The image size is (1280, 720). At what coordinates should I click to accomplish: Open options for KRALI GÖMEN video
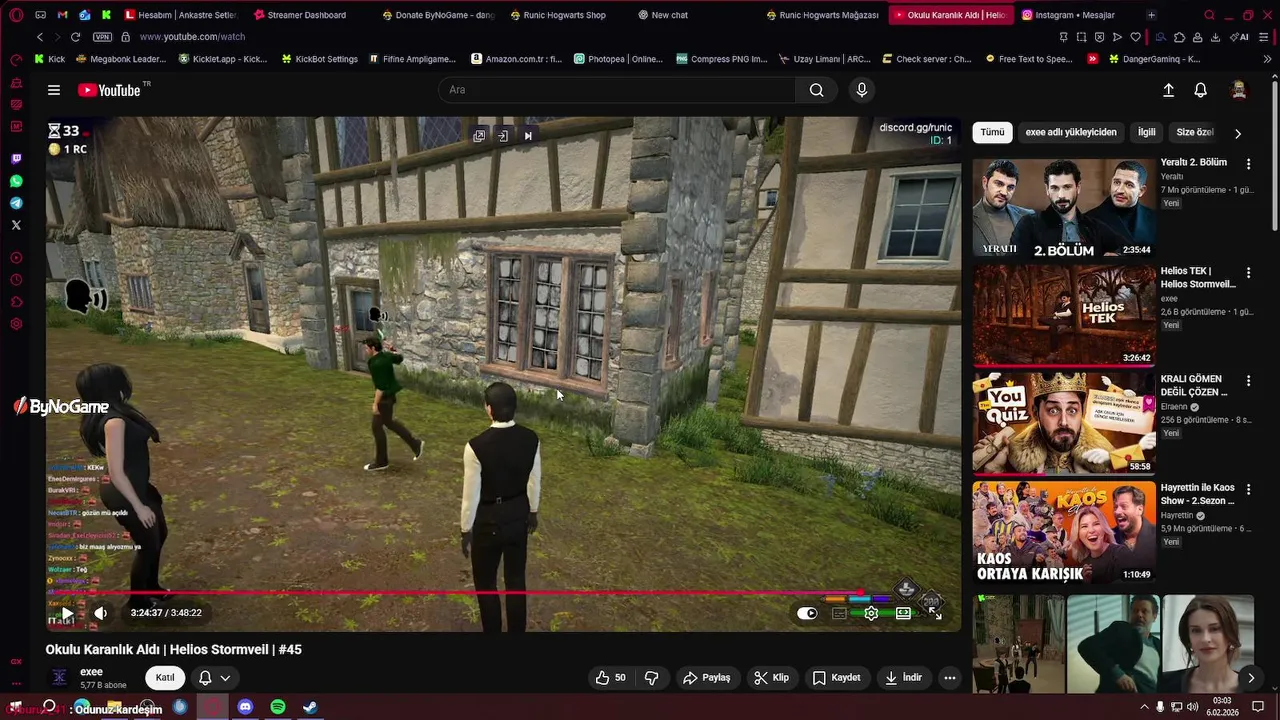point(1248,380)
